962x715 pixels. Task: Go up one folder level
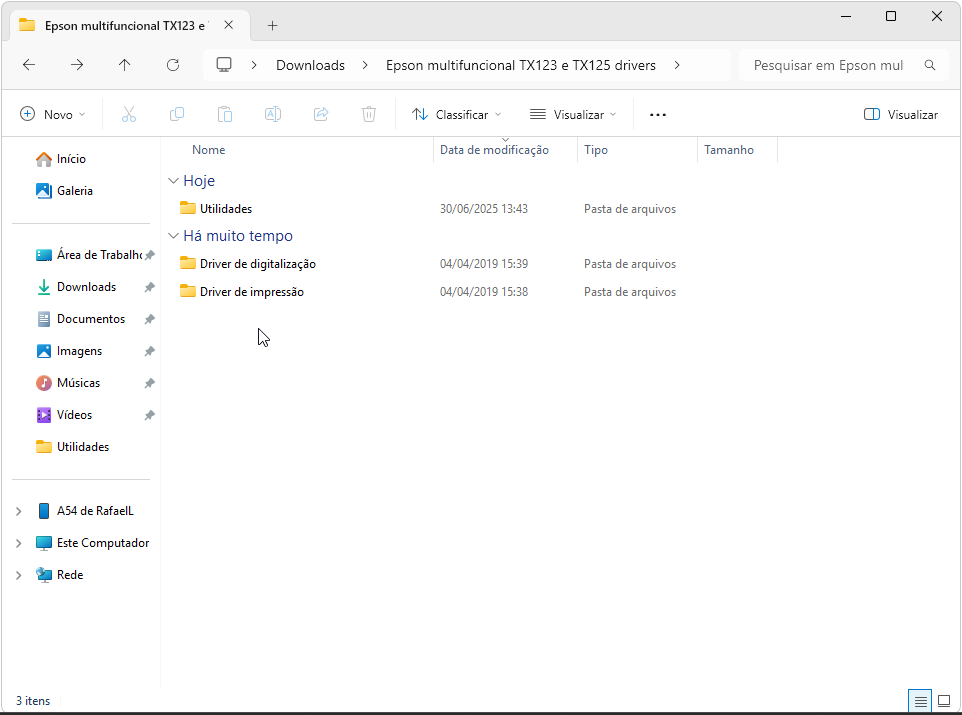pyautogui.click(x=125, y=65)
